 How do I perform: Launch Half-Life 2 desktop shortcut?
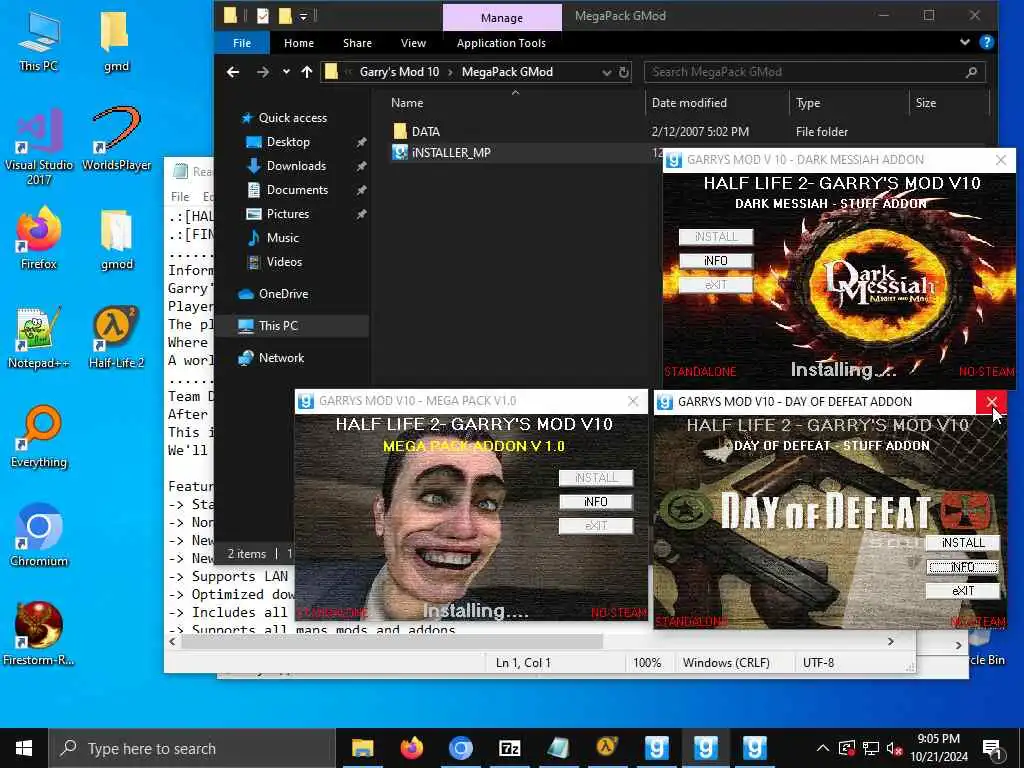(116, 338)
